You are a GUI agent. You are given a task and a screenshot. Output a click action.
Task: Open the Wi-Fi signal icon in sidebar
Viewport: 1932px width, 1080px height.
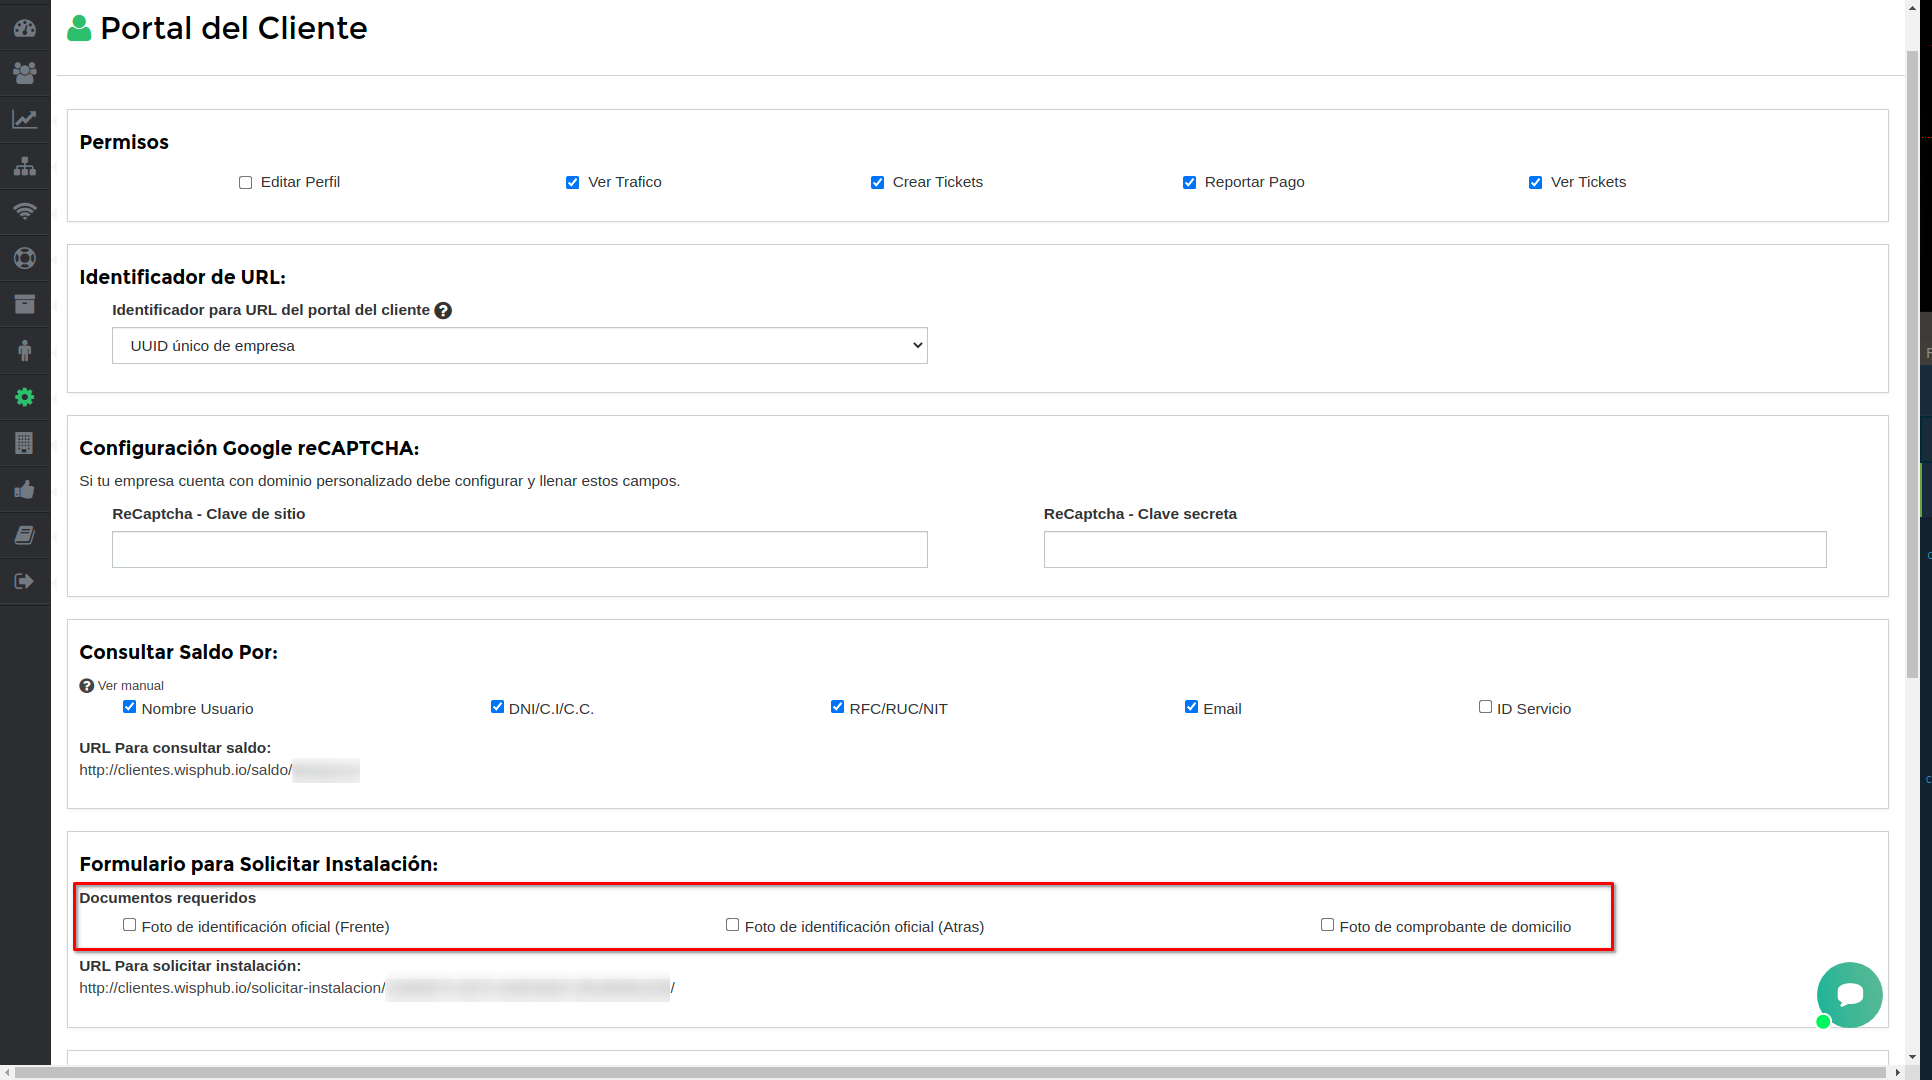click(x=25, y=212)
